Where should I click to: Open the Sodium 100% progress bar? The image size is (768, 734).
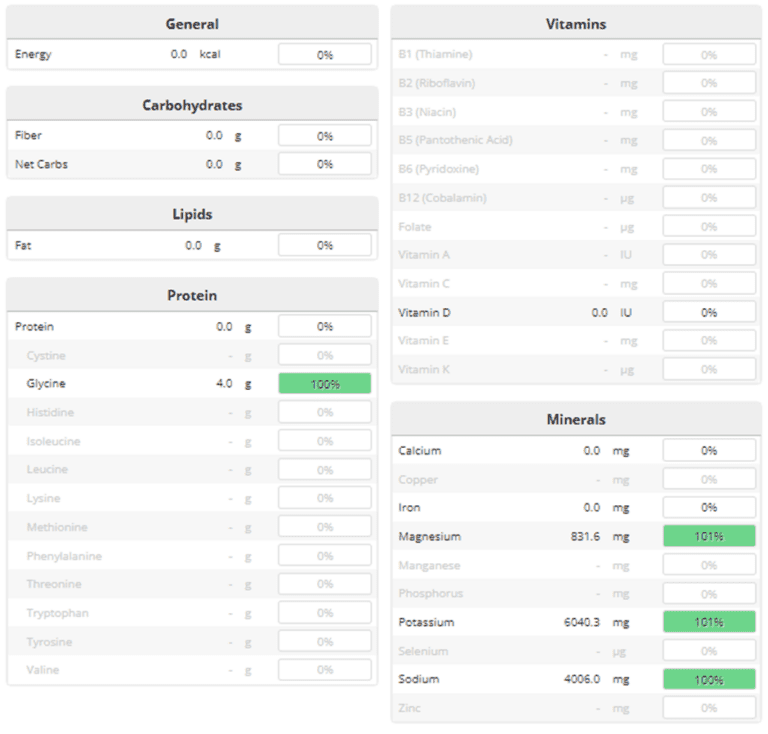(x=709, y=680)
